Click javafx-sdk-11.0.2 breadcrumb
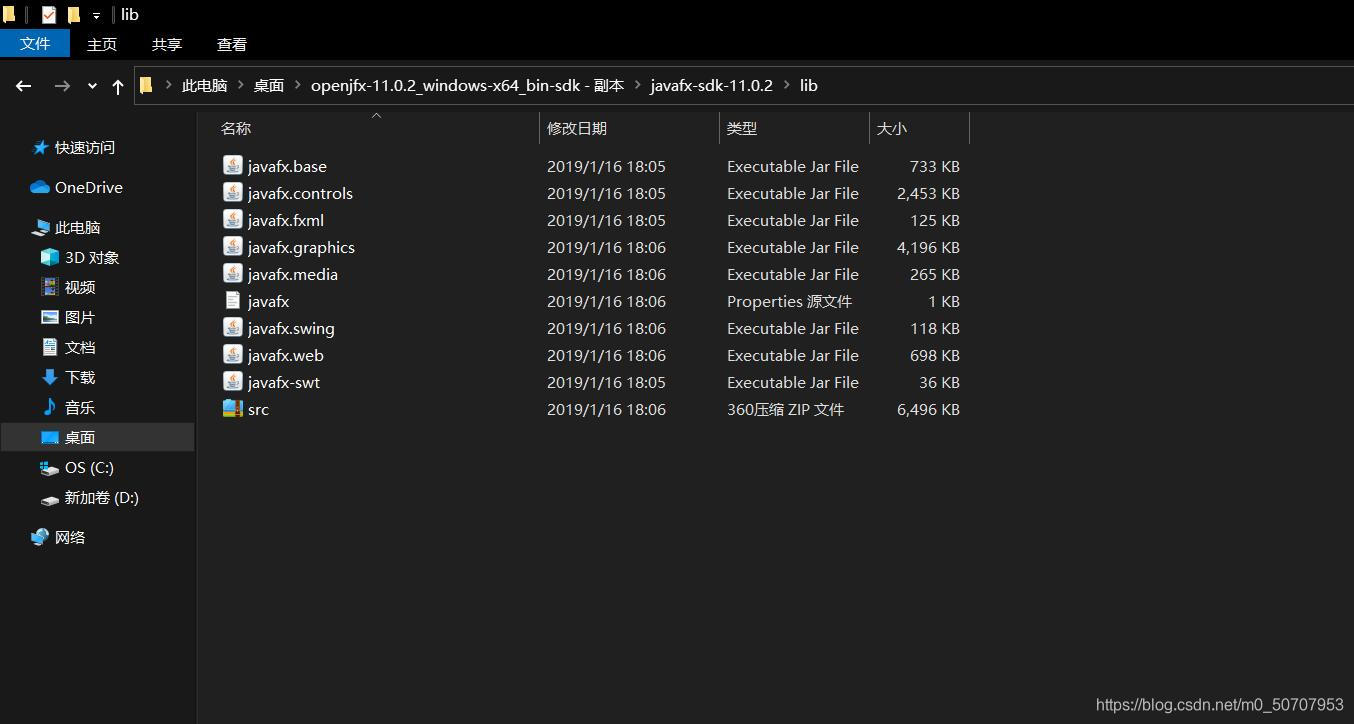The height and width of the screenshot is (724, 1354). click(x=711, y=86)
